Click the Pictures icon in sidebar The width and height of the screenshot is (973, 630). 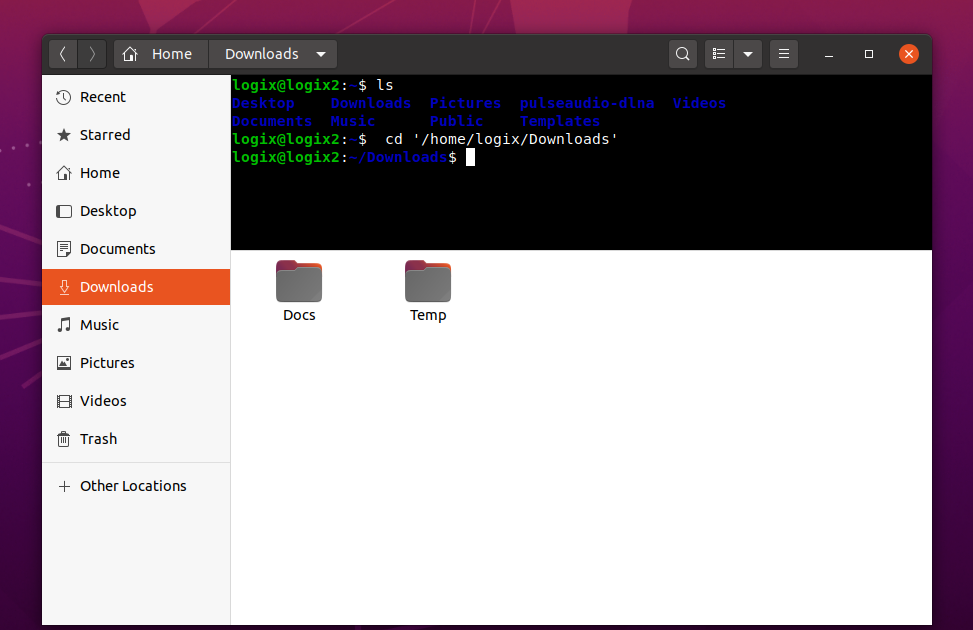63,362
